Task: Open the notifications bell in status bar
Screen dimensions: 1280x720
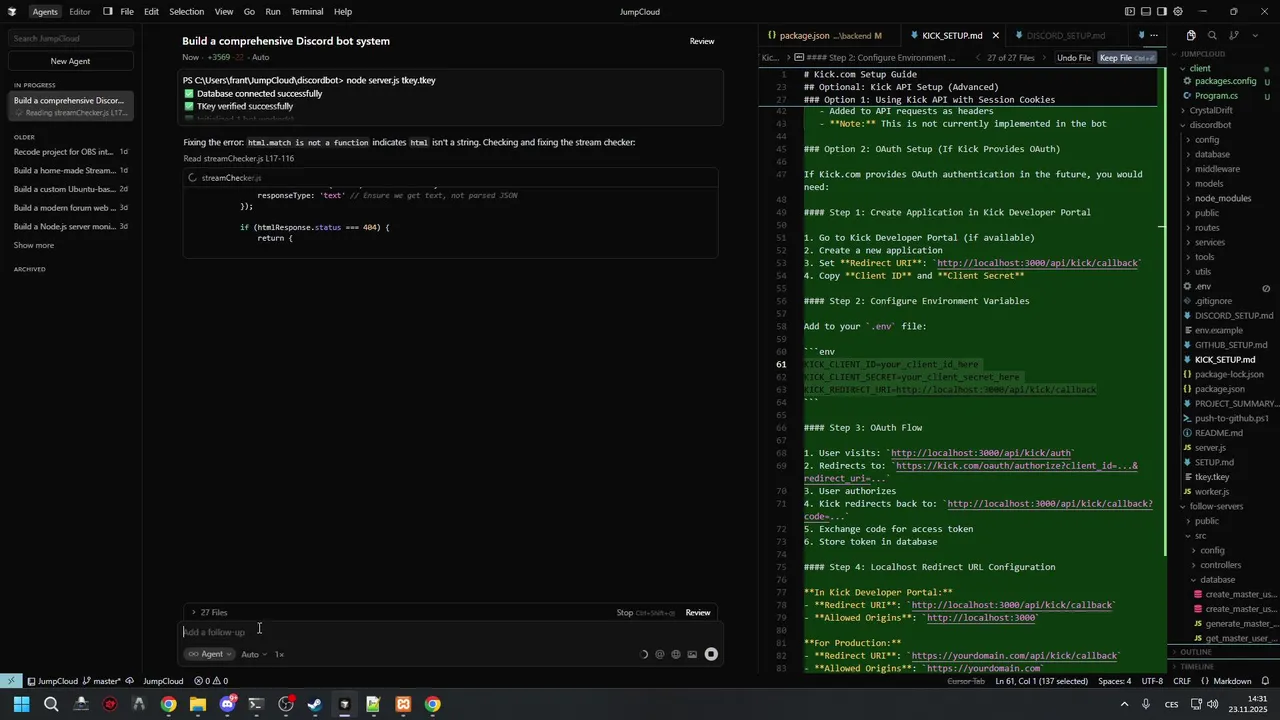Action: pos(1265,681)
